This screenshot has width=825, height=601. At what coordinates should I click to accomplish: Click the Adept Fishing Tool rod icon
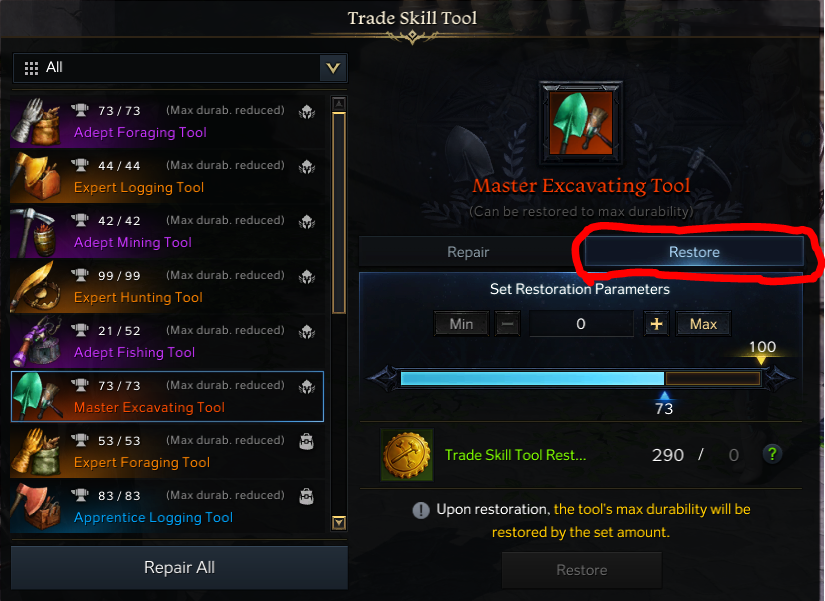36,342
